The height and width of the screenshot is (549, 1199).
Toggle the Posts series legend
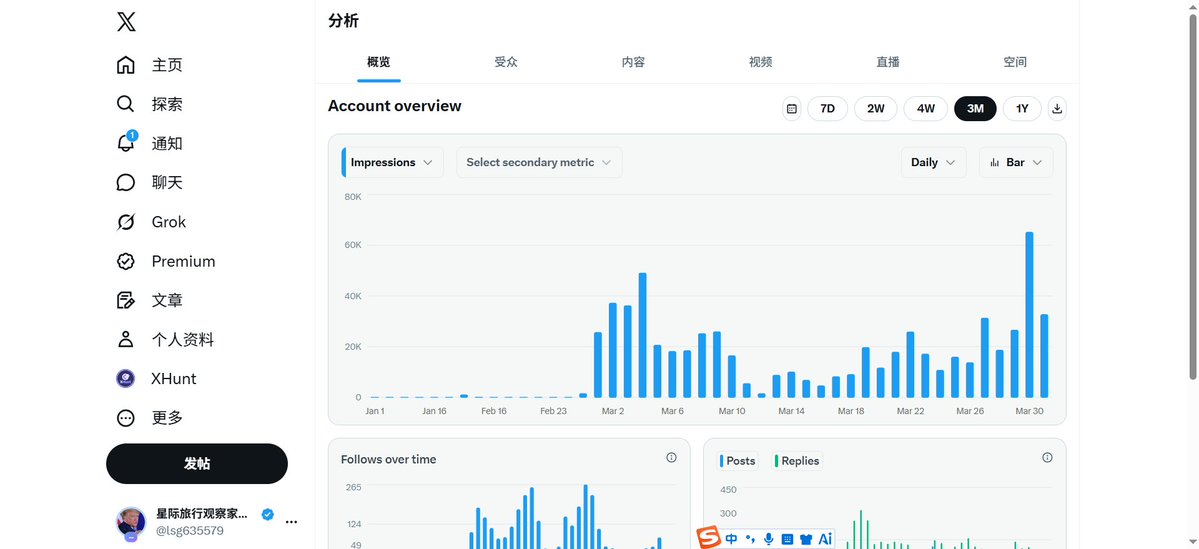(738, 461)
